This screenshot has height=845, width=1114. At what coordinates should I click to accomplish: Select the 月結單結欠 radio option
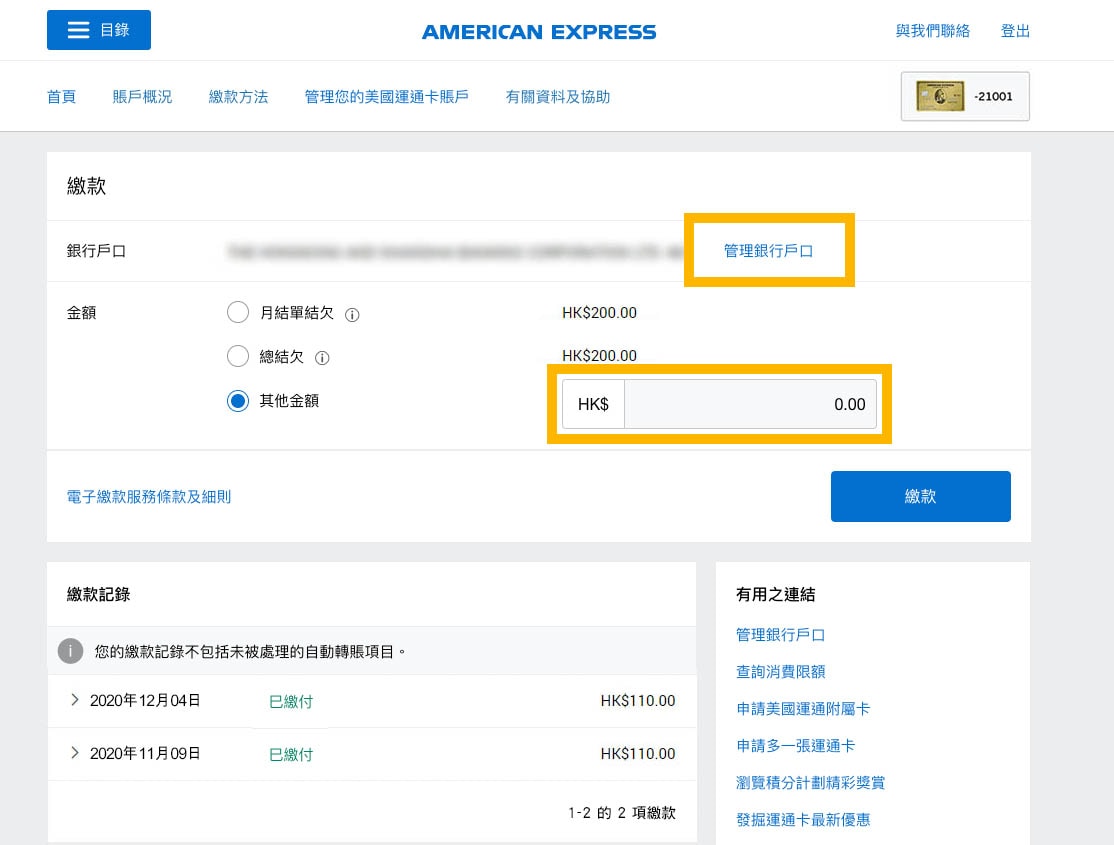click(238, 313)
